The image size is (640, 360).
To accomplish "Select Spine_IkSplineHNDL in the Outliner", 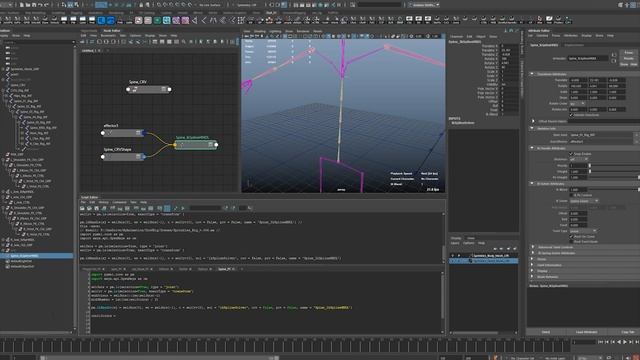I will coord(24,256).
